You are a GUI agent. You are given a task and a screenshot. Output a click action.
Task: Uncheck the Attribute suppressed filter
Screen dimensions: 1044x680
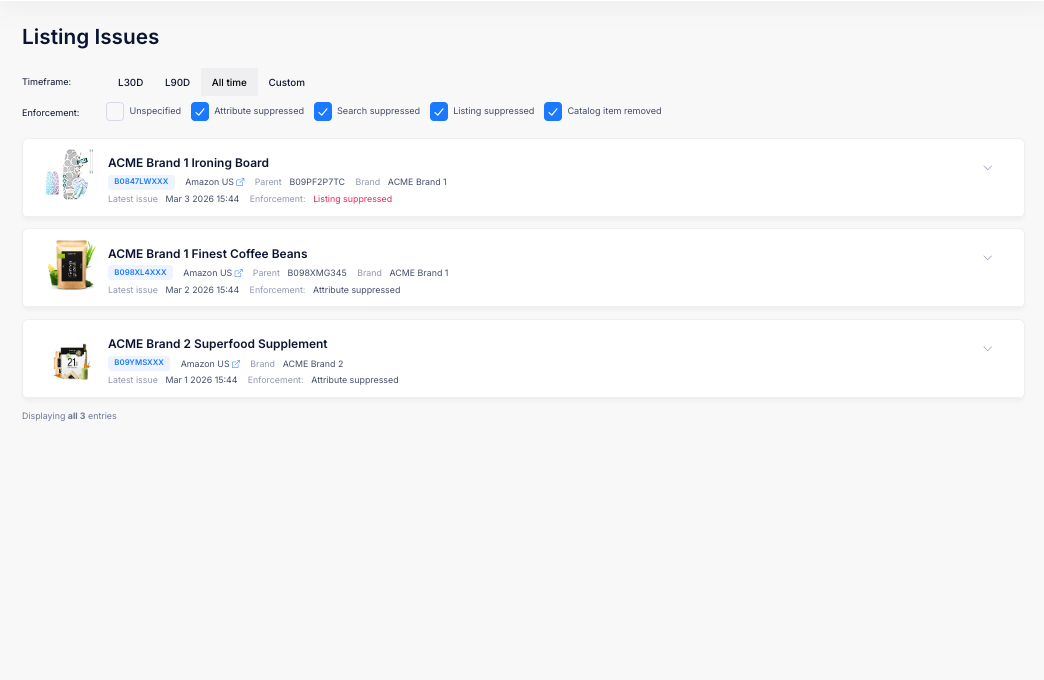(x=200, y=111)
